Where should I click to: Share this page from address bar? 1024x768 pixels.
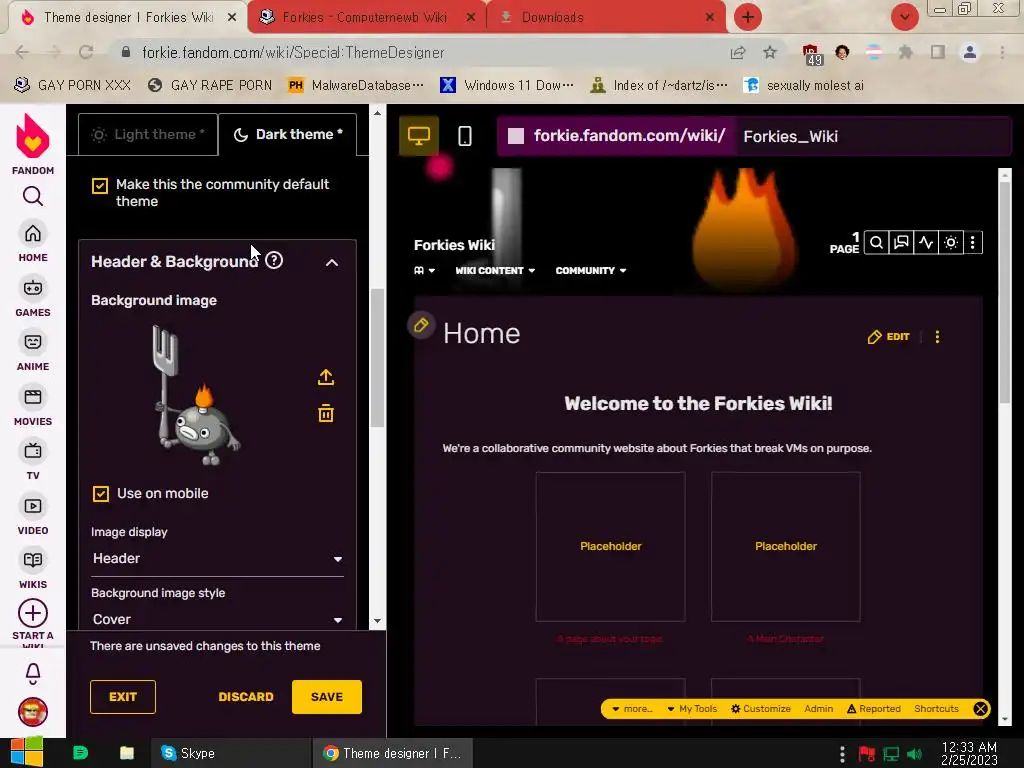[738, 52]
